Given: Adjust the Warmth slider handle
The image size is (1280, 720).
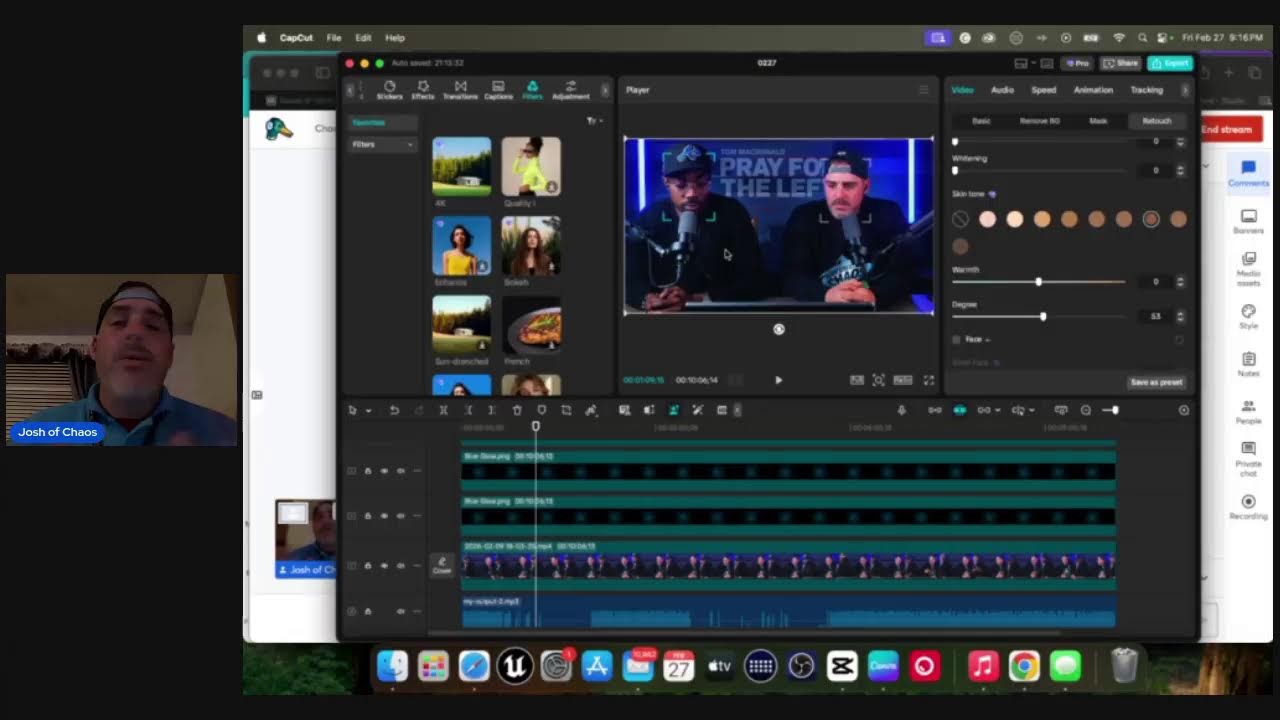Looking at the screenshot, I should pos(1039,282).
